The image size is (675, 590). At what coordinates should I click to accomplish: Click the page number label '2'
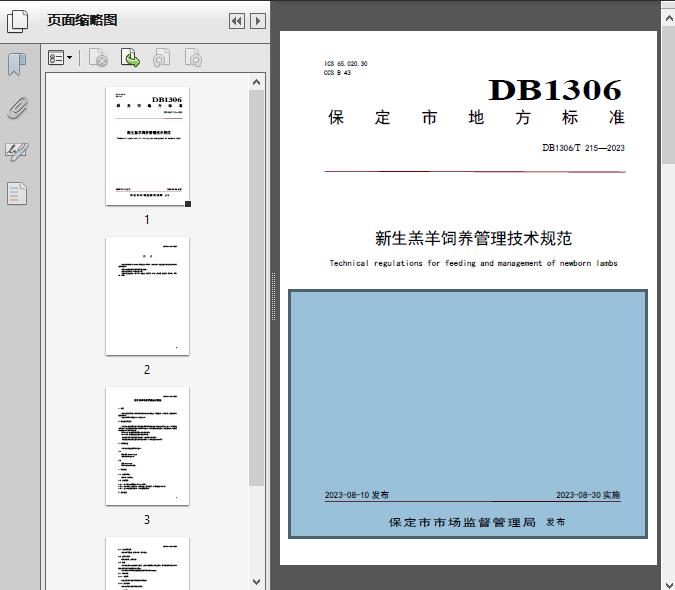[x=147, y=370]
